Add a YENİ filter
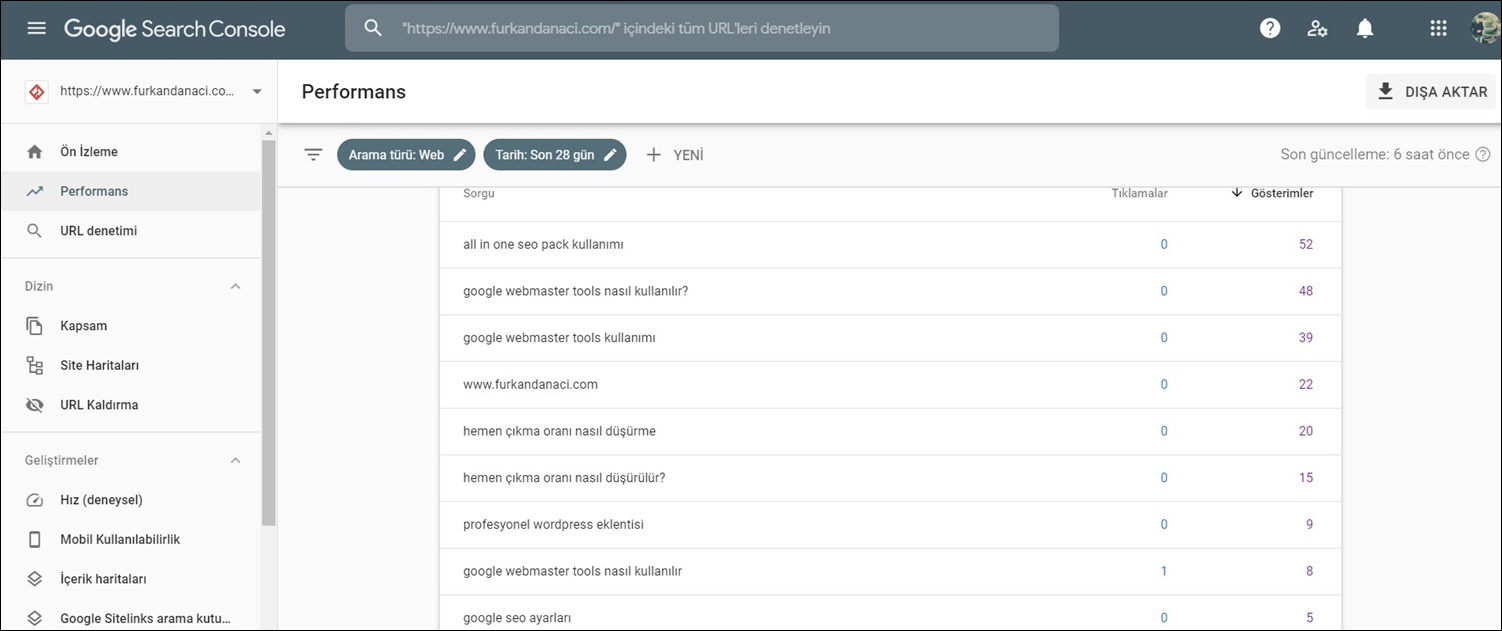The image size is (1502, 631). pos(675,155)
